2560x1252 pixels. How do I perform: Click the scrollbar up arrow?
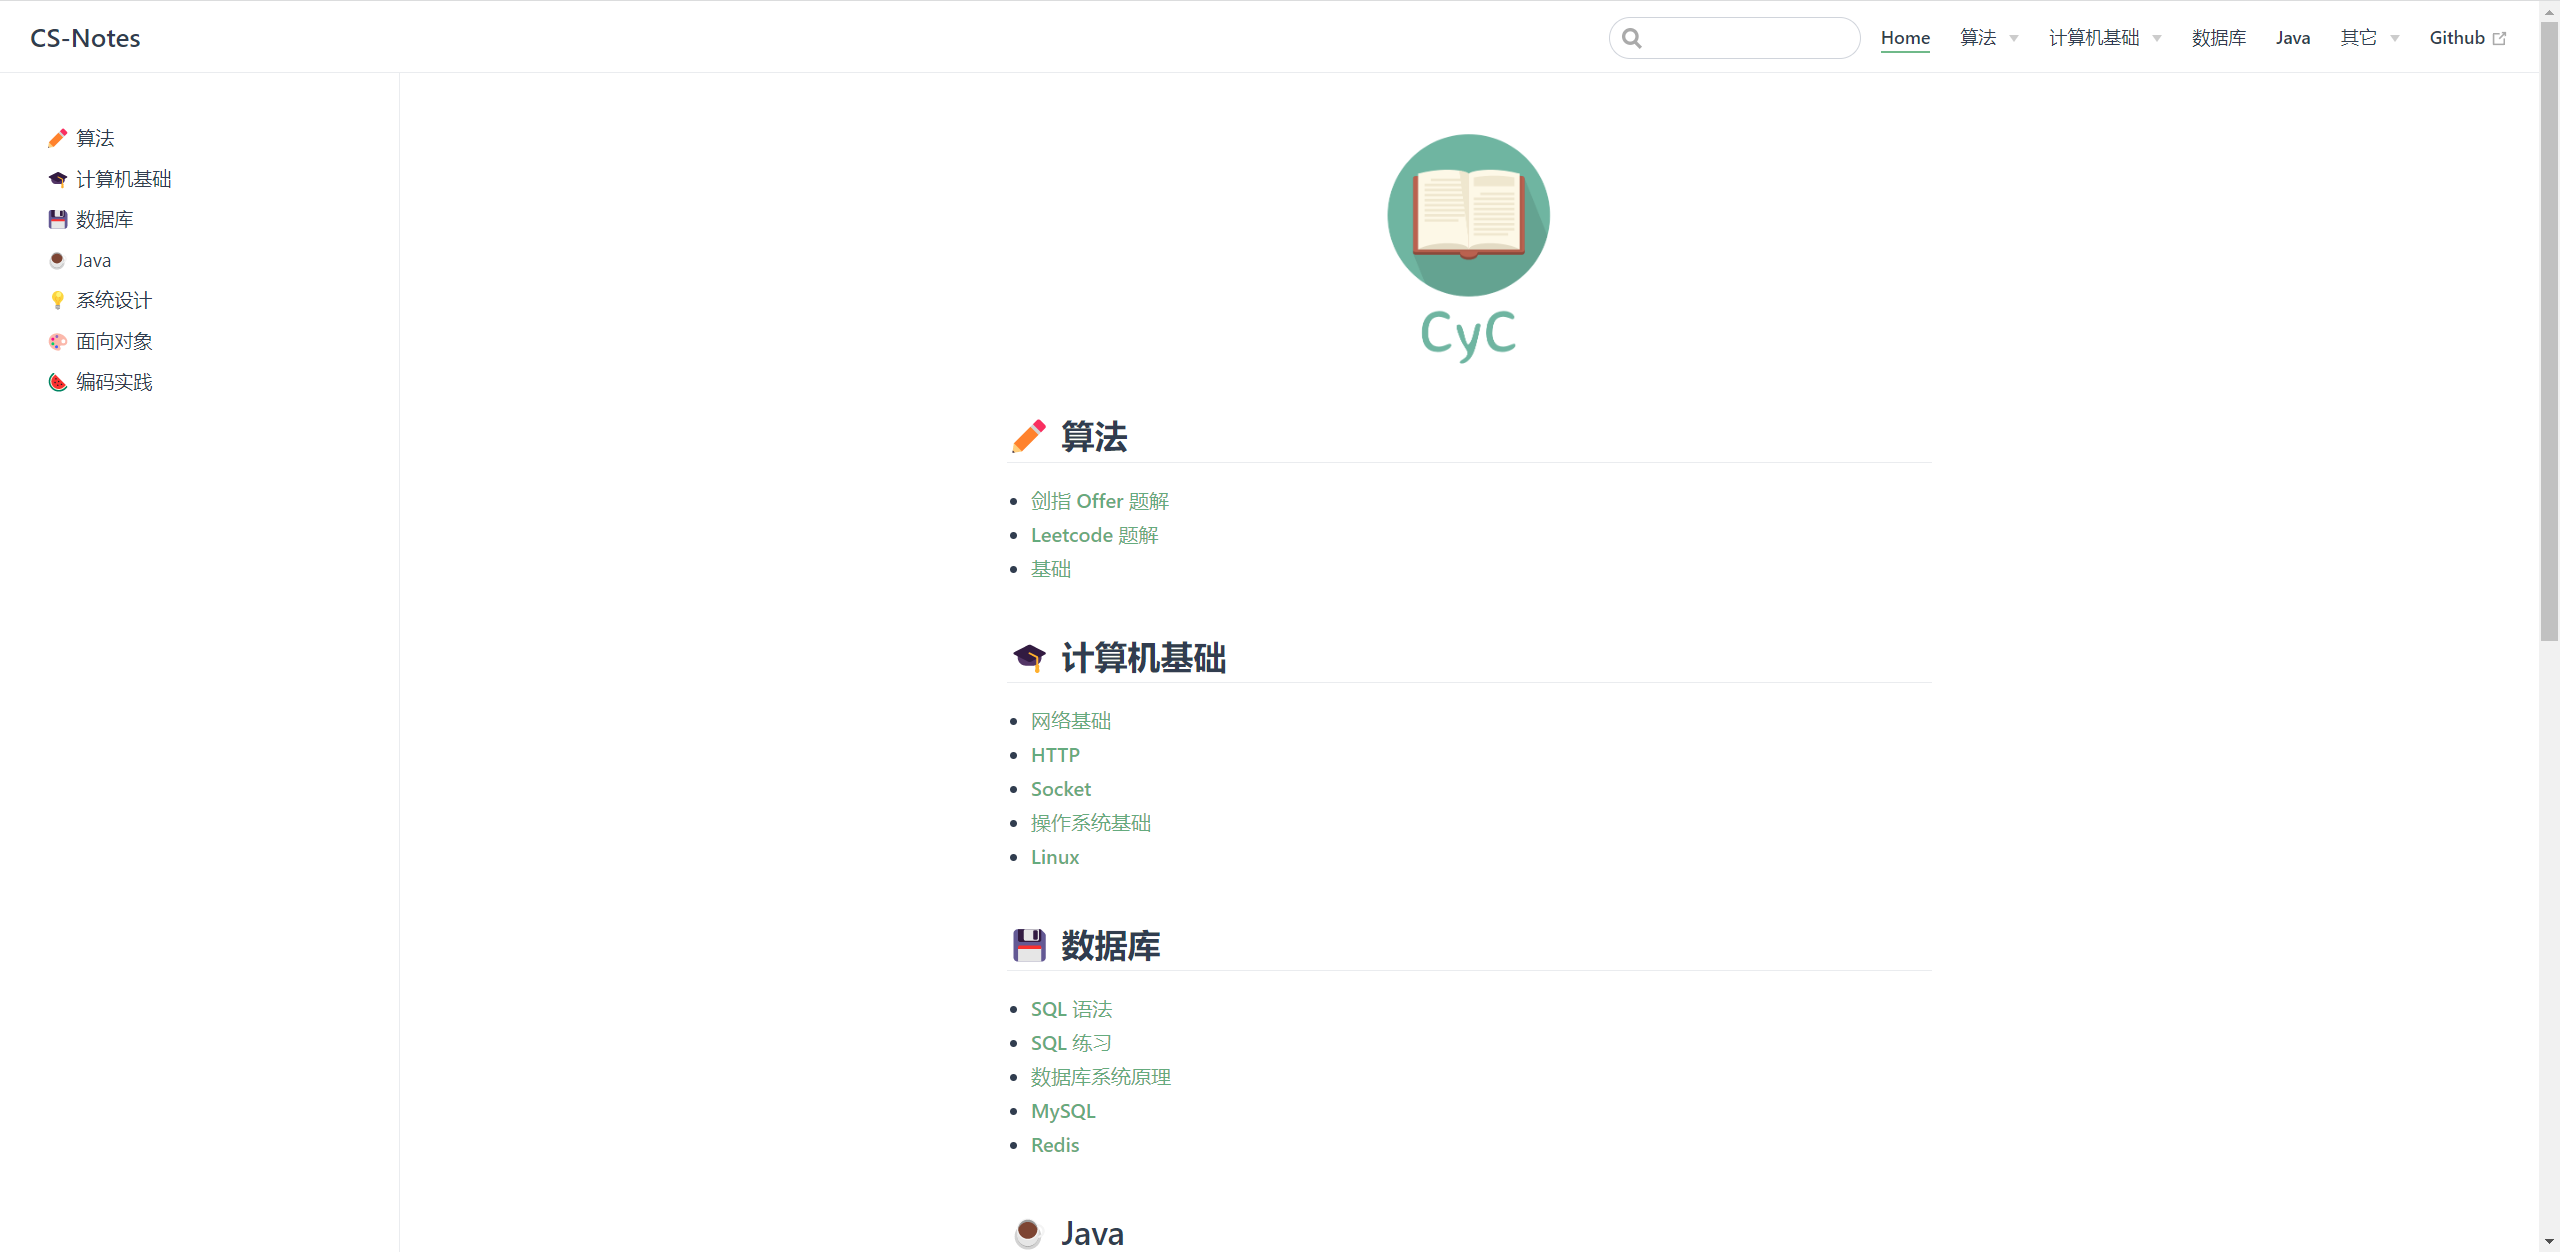coord(2549,10)
